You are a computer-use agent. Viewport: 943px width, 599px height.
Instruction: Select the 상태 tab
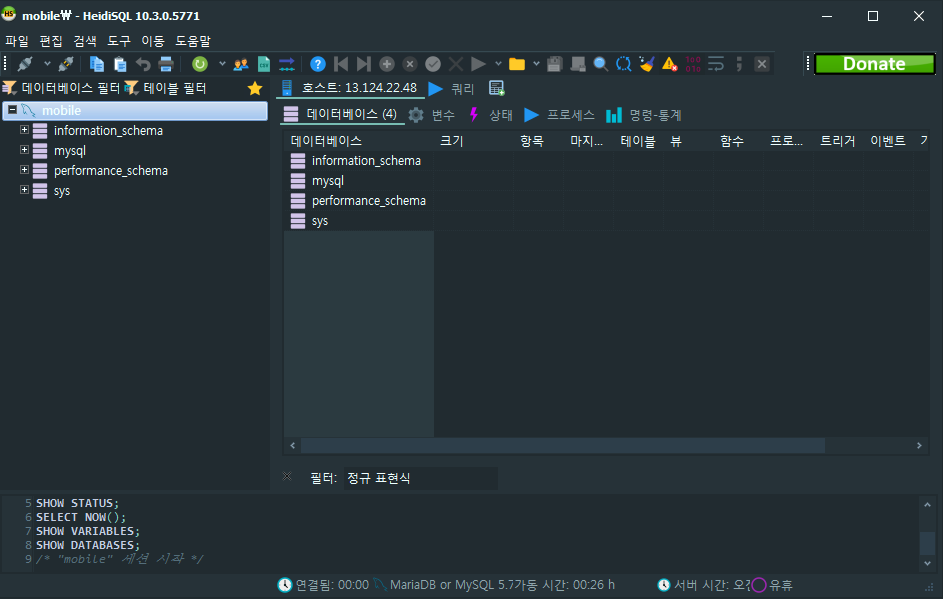(x=491, y=115)
